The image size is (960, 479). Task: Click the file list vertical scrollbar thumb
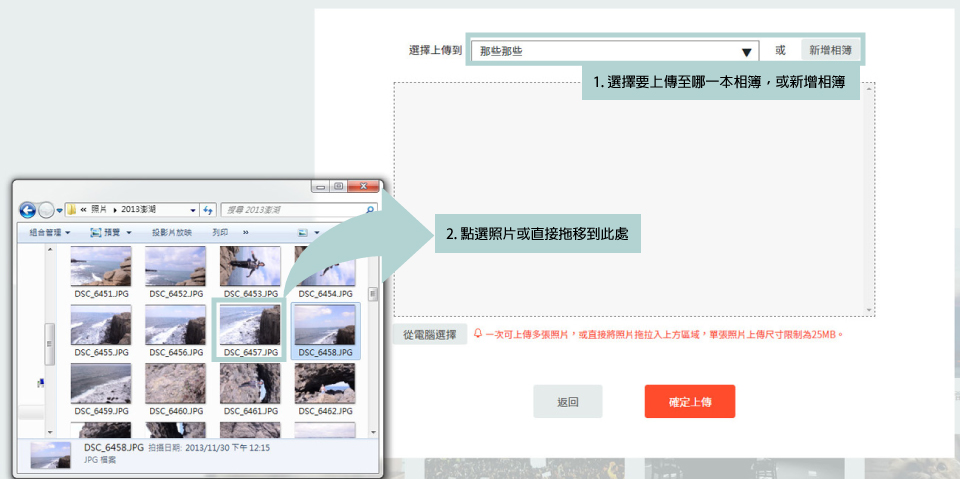coord(373,295)
